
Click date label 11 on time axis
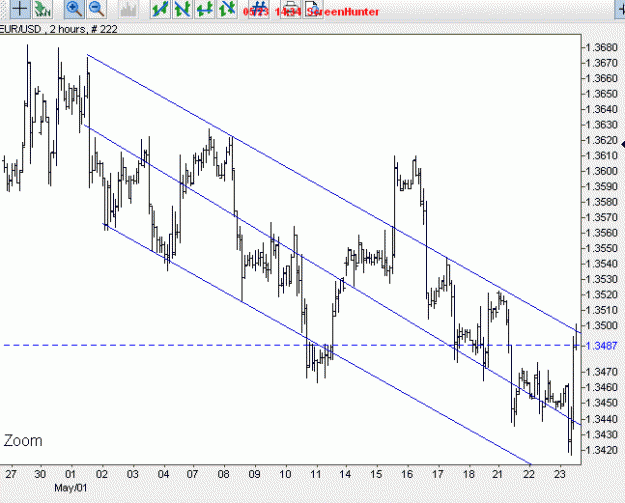click(x=316, y=474)
